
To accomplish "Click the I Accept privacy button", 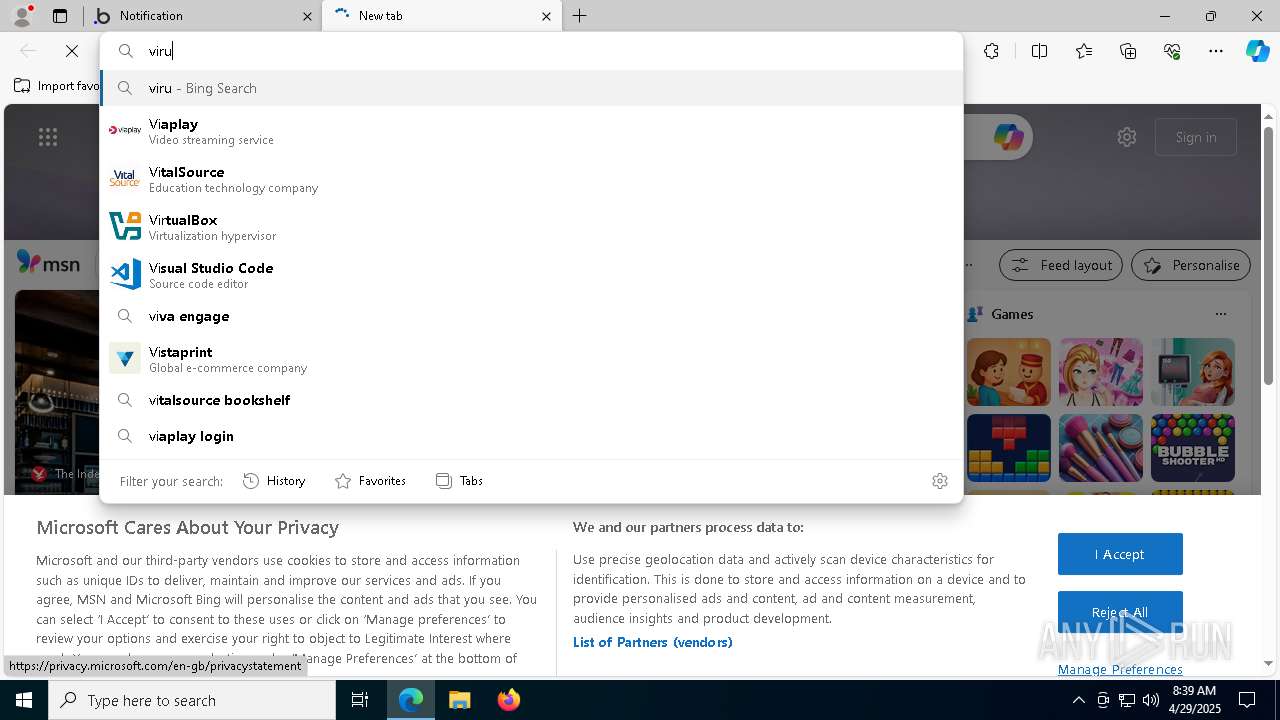I will point(1120,554).
